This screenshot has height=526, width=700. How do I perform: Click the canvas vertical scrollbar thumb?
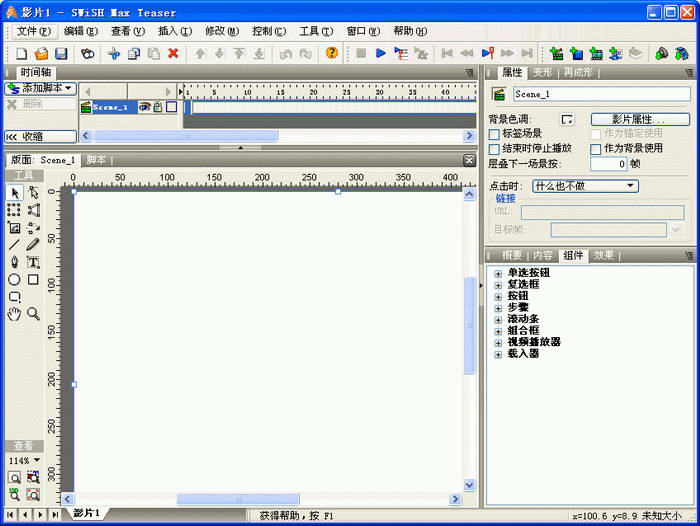(469, 325)
